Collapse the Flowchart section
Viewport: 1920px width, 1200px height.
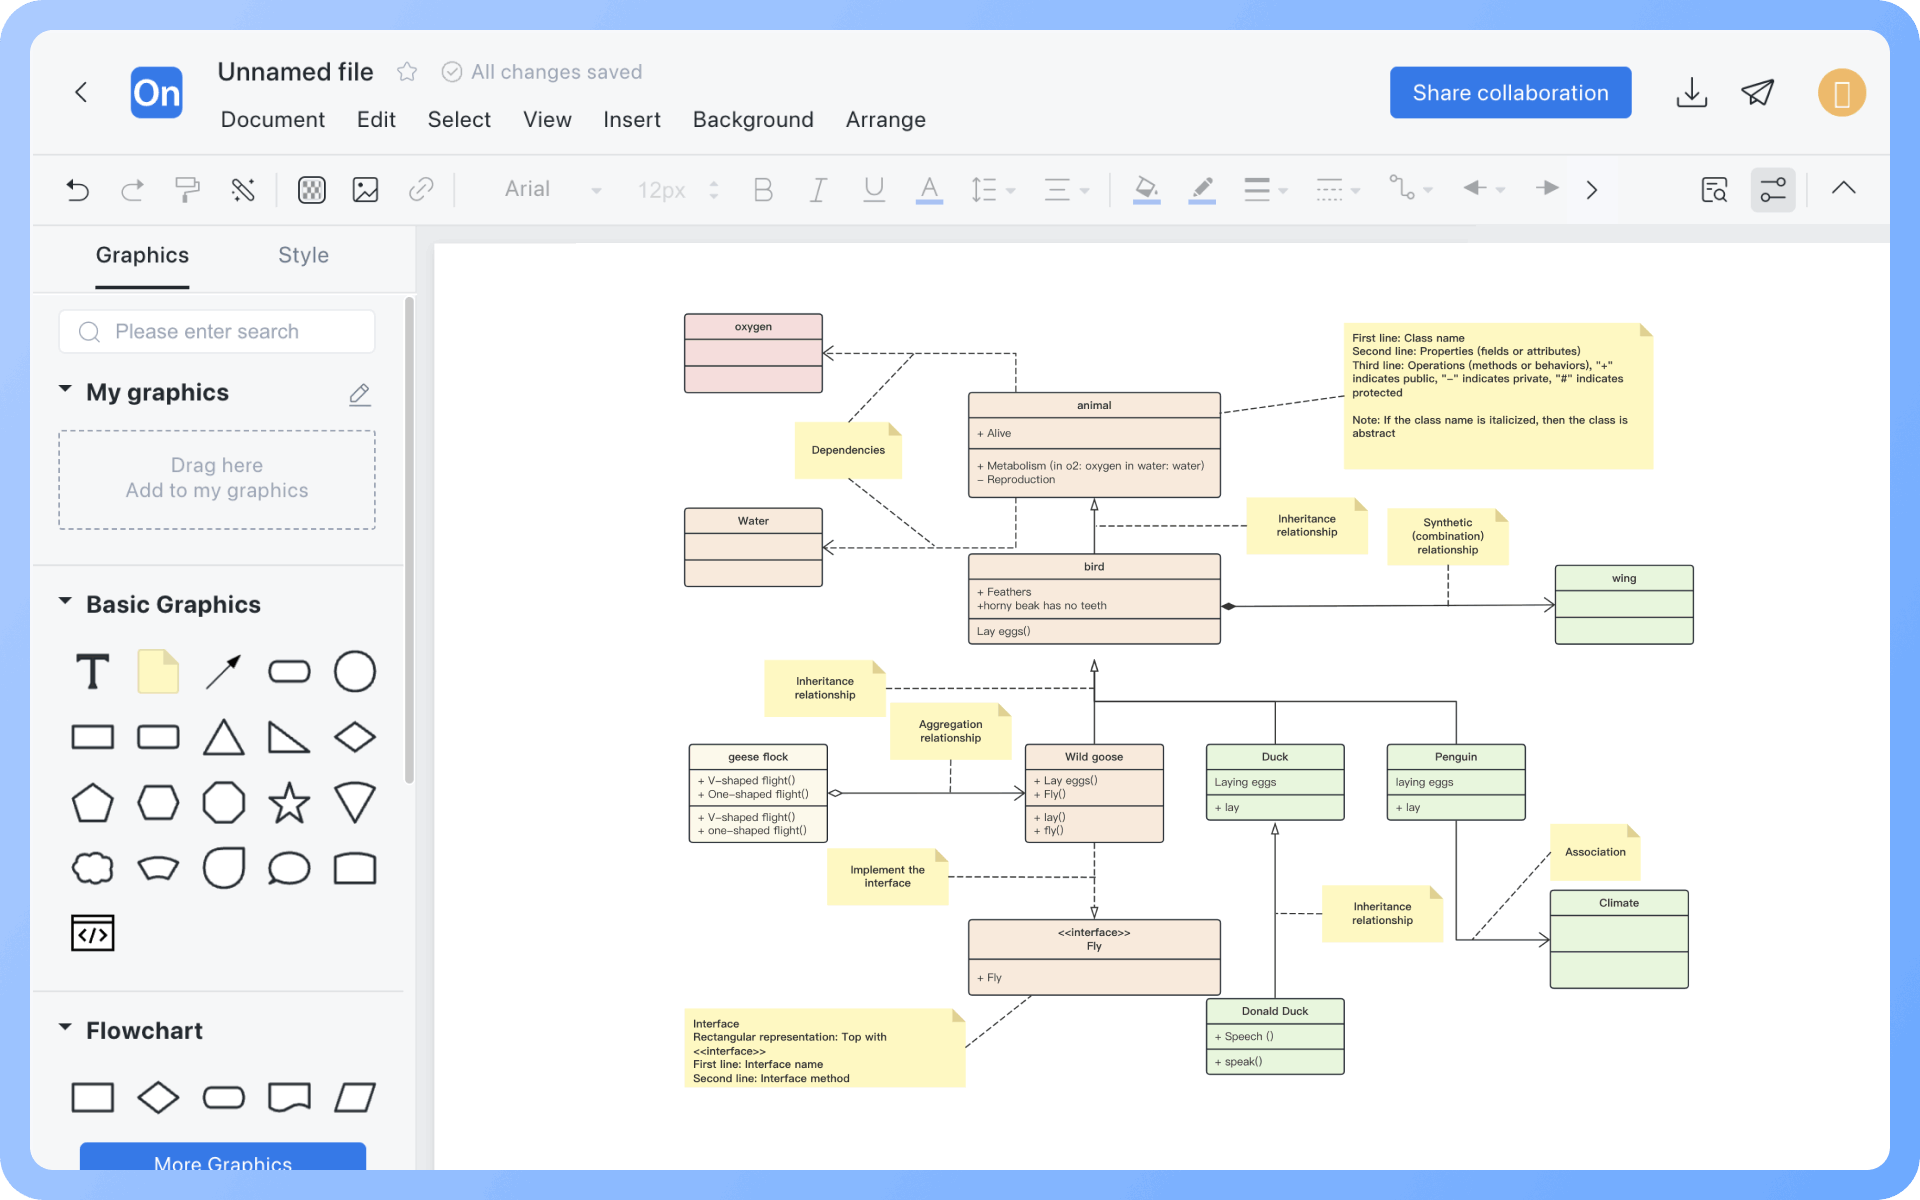pyautogui.click(x=65, y=1028)
